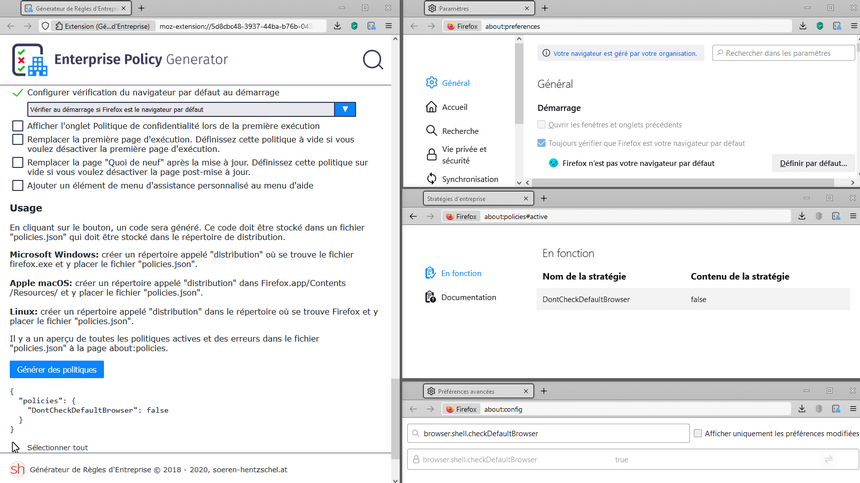Viewport: 860px width, 483px height.
Task: Click 'true' value in about:config row
Action: coord(621,459)
